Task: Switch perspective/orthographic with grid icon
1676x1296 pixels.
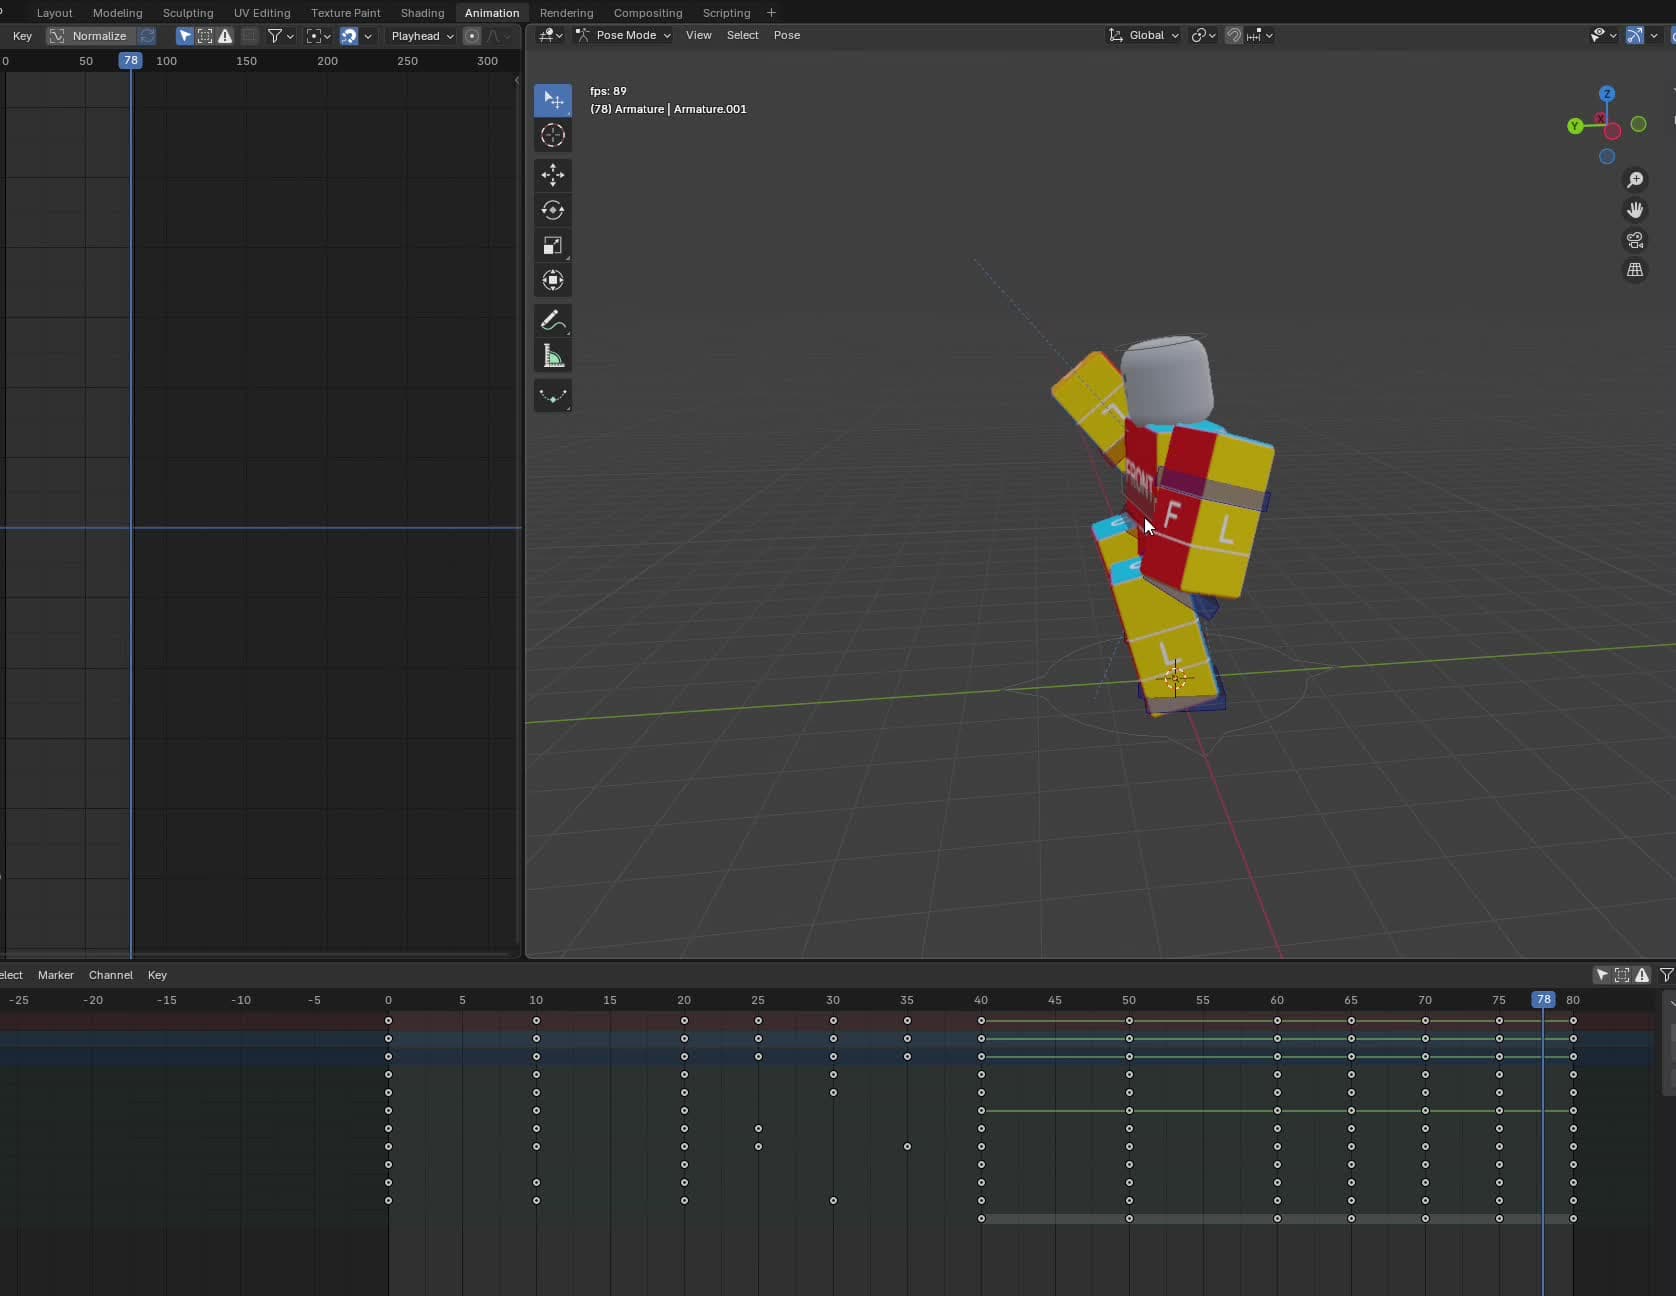Action: [1635, 270]
